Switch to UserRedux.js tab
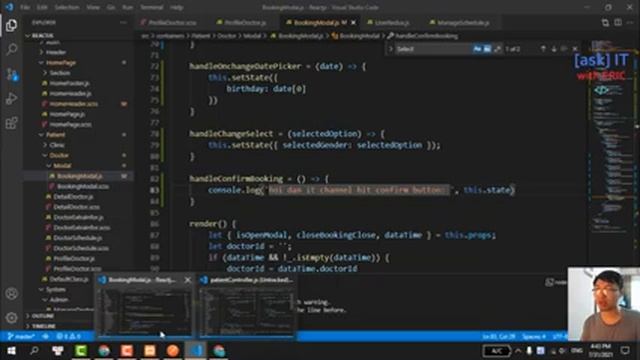This screenshot has width=640, height=360. [388, 23]
